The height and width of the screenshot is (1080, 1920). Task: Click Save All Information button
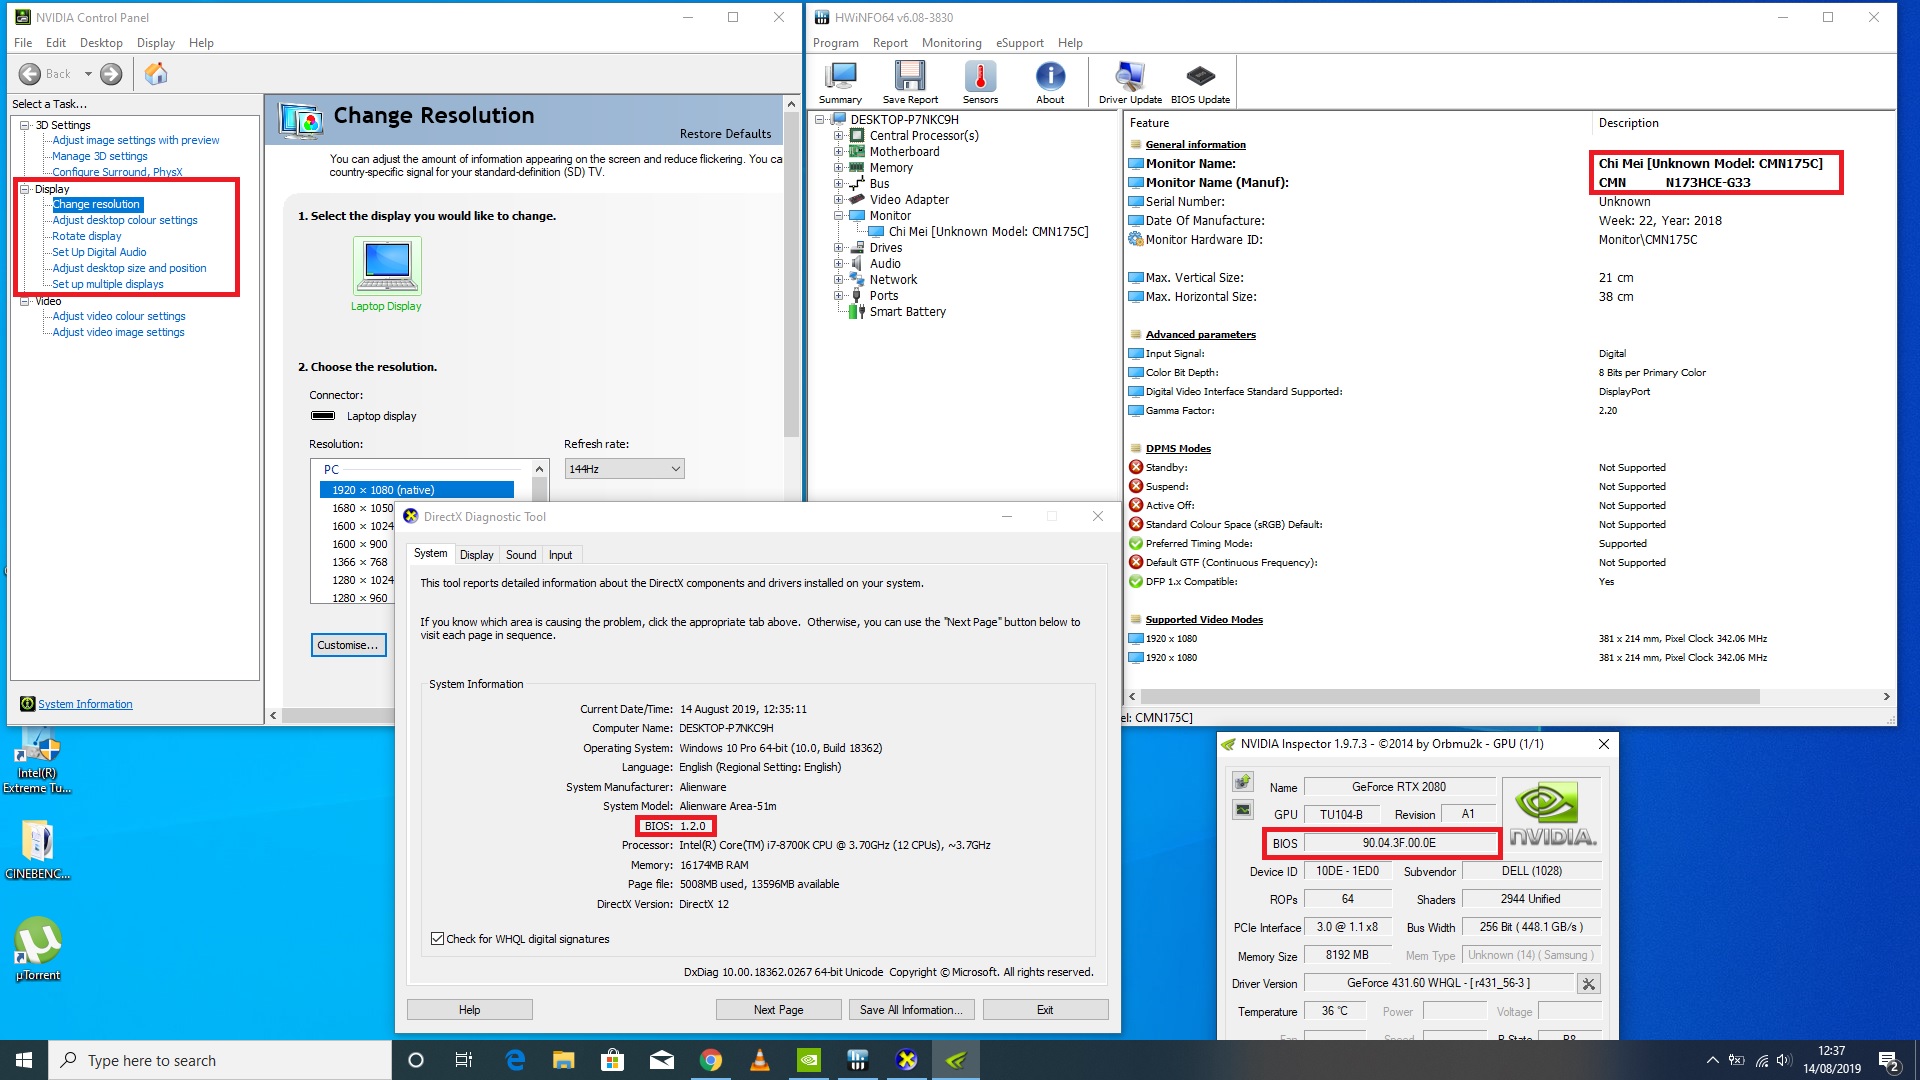[x=911, y=1010]
